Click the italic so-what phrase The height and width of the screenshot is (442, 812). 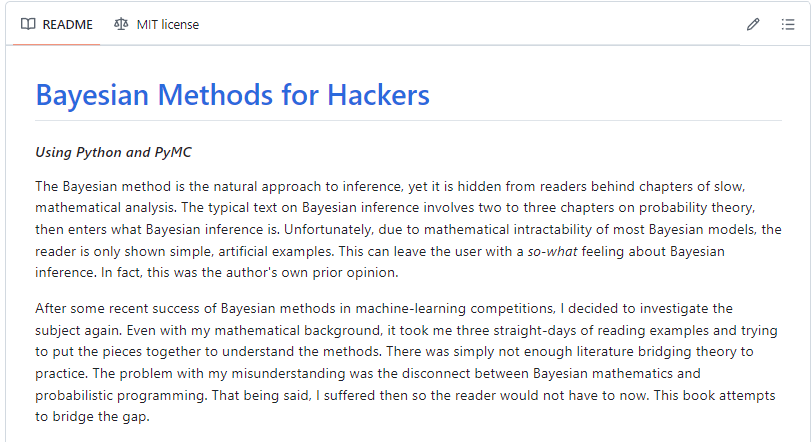(552, 252)
